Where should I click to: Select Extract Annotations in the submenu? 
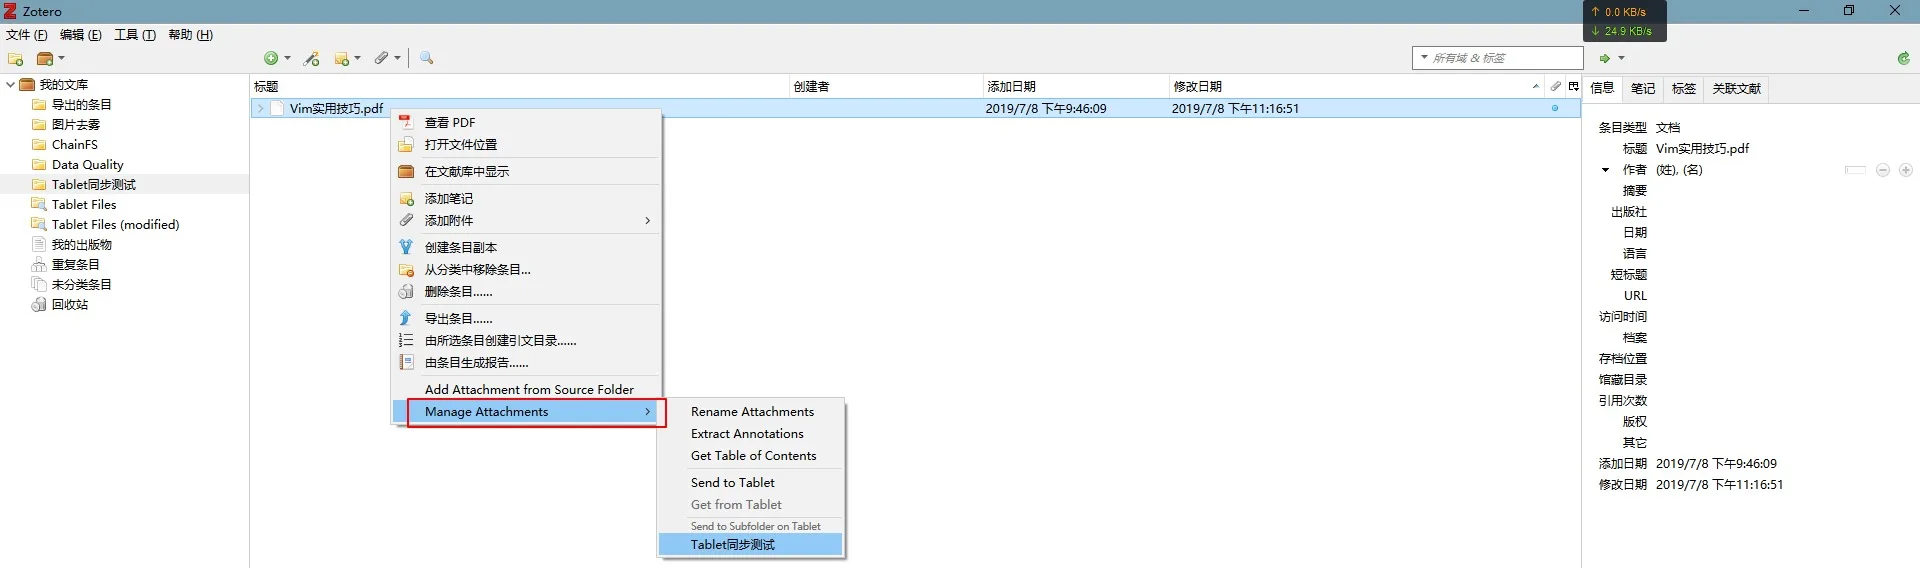coord(751,434)
